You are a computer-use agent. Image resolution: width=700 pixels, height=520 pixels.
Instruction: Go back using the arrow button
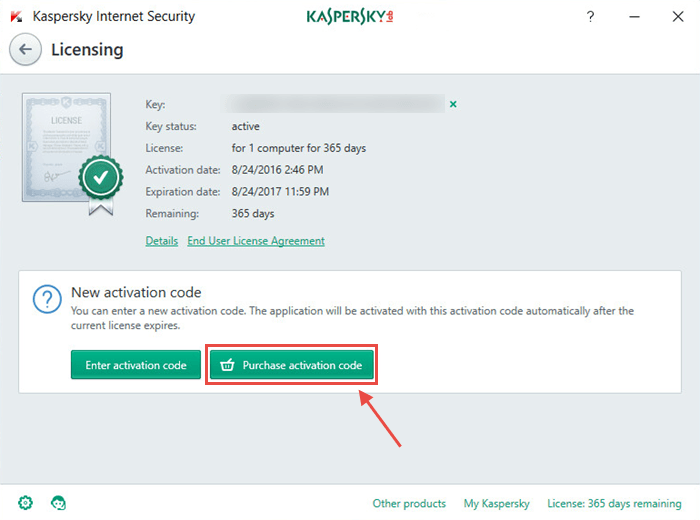(25, 49)
